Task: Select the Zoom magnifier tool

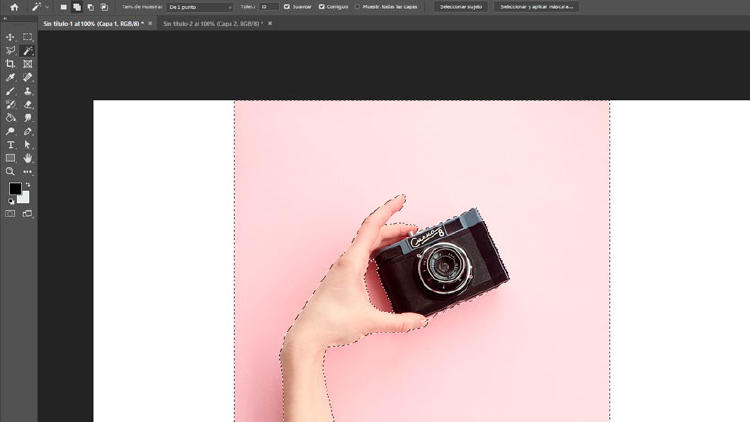Action: point(11,172)
